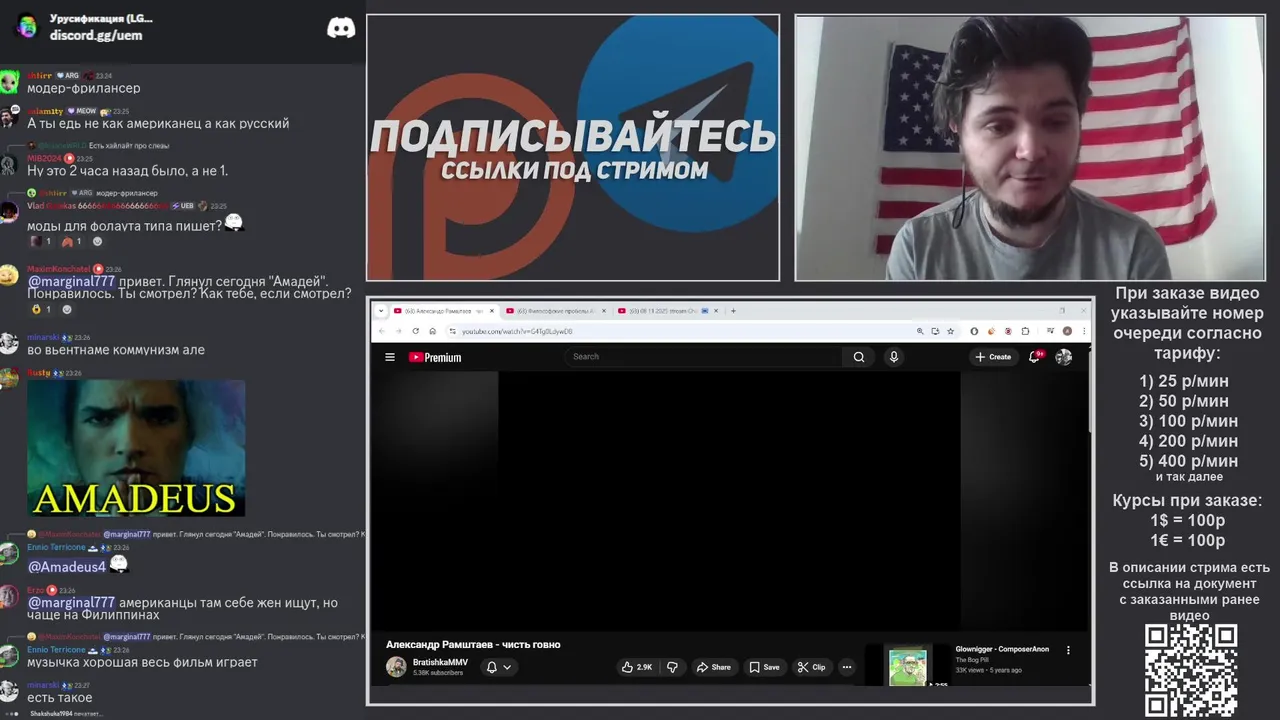Click the '1$ = 100р' exchange rate text
The height and width of the screenshot is (720, 1280).
pos(1187,520)
